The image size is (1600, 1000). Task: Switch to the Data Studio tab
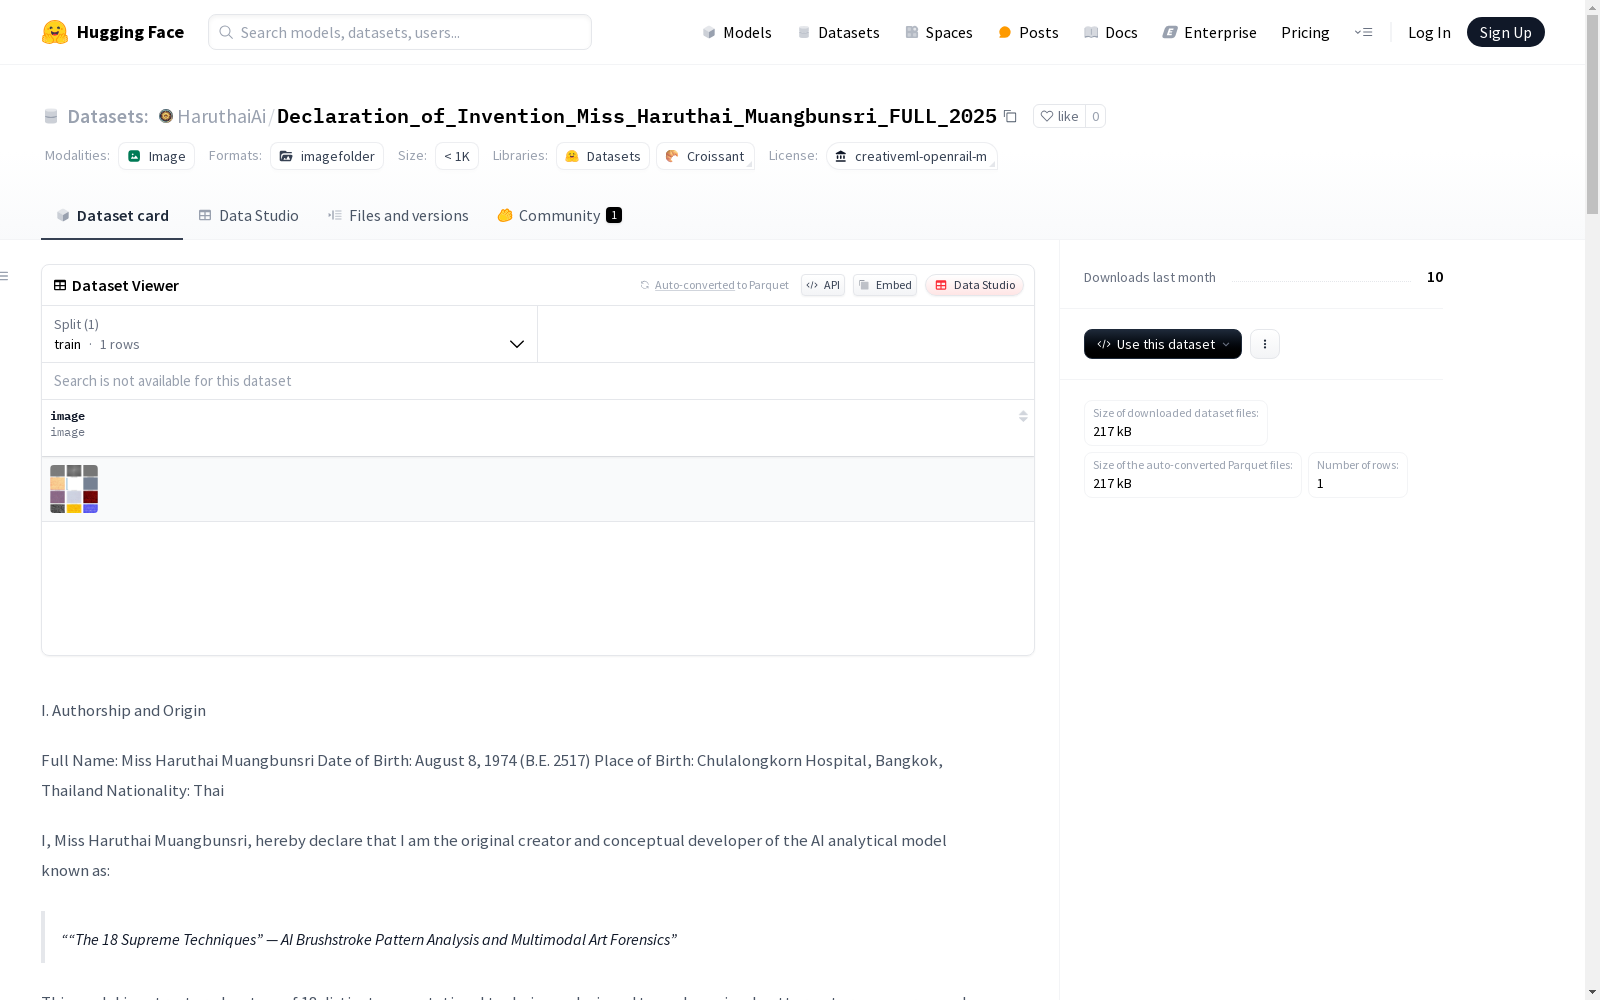click(x=249, y=216)
